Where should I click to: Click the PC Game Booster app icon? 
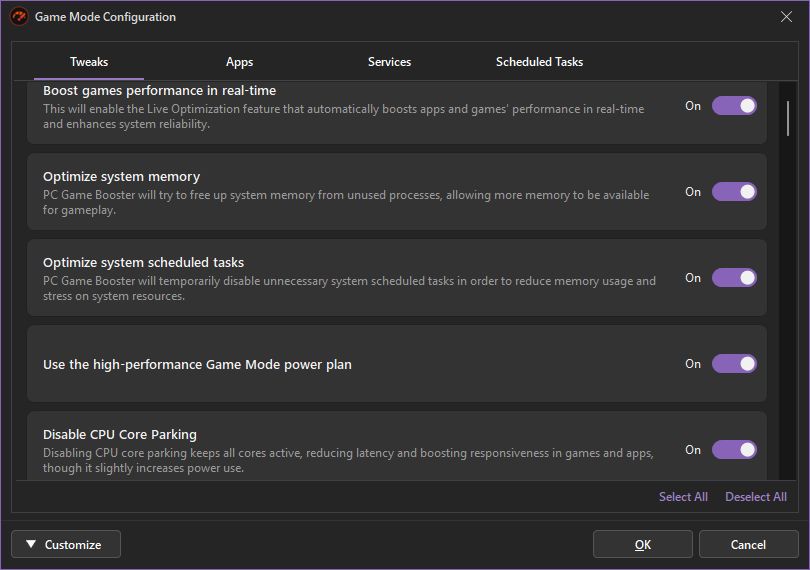19,17
